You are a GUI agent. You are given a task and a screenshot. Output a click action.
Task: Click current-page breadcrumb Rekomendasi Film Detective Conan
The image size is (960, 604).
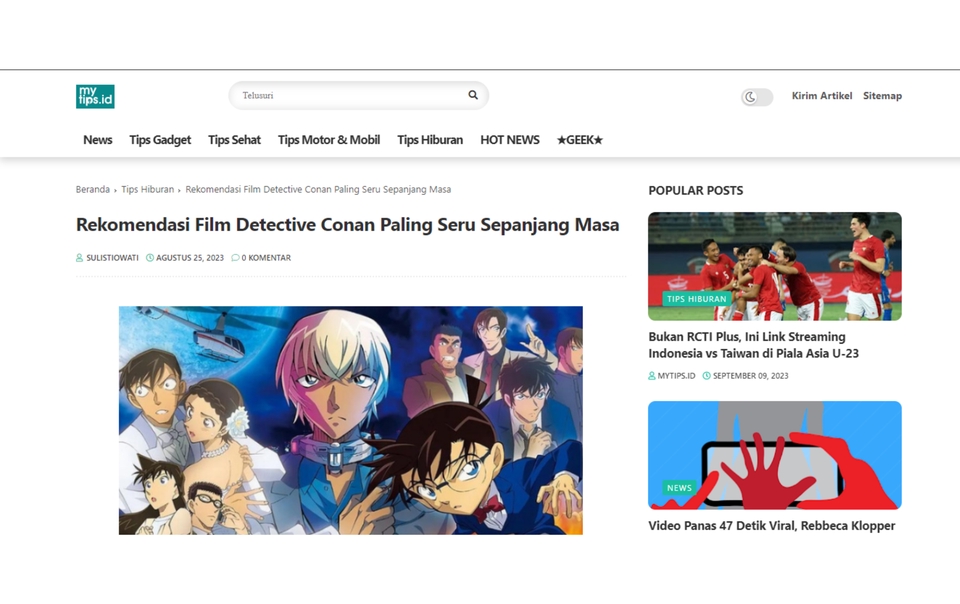point(318,189)
